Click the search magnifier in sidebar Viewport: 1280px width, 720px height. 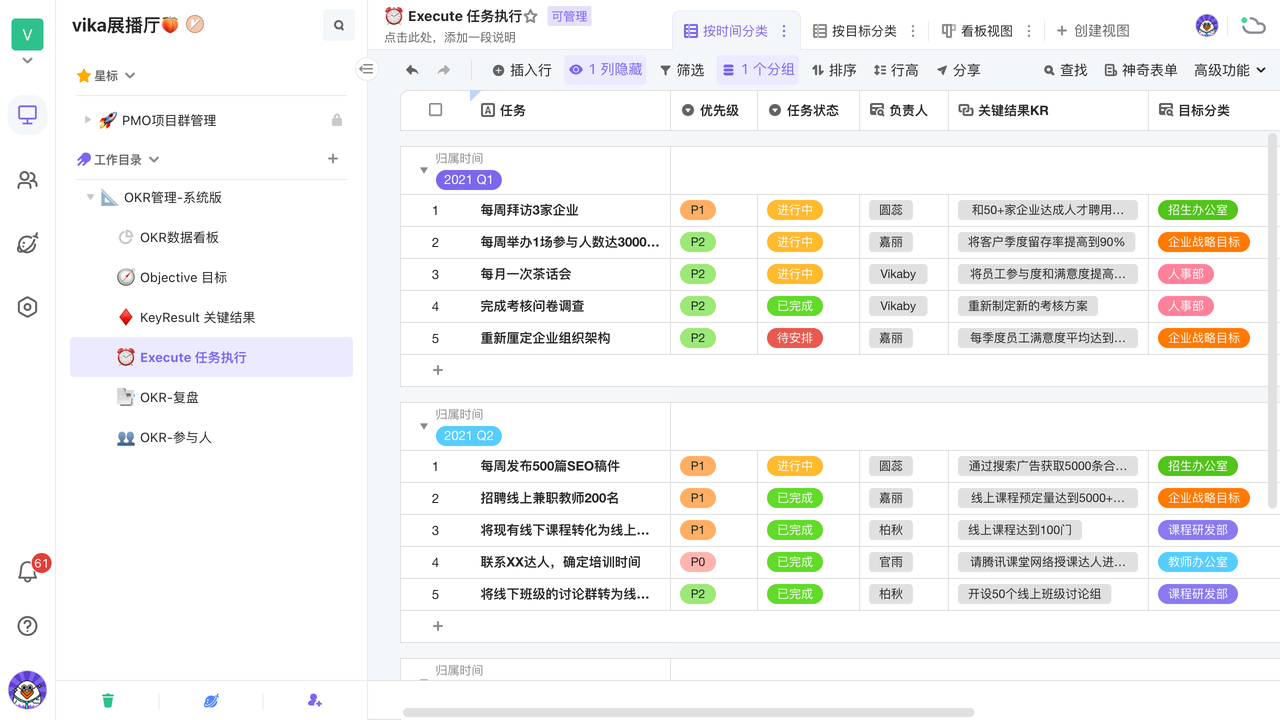(339, 26)
